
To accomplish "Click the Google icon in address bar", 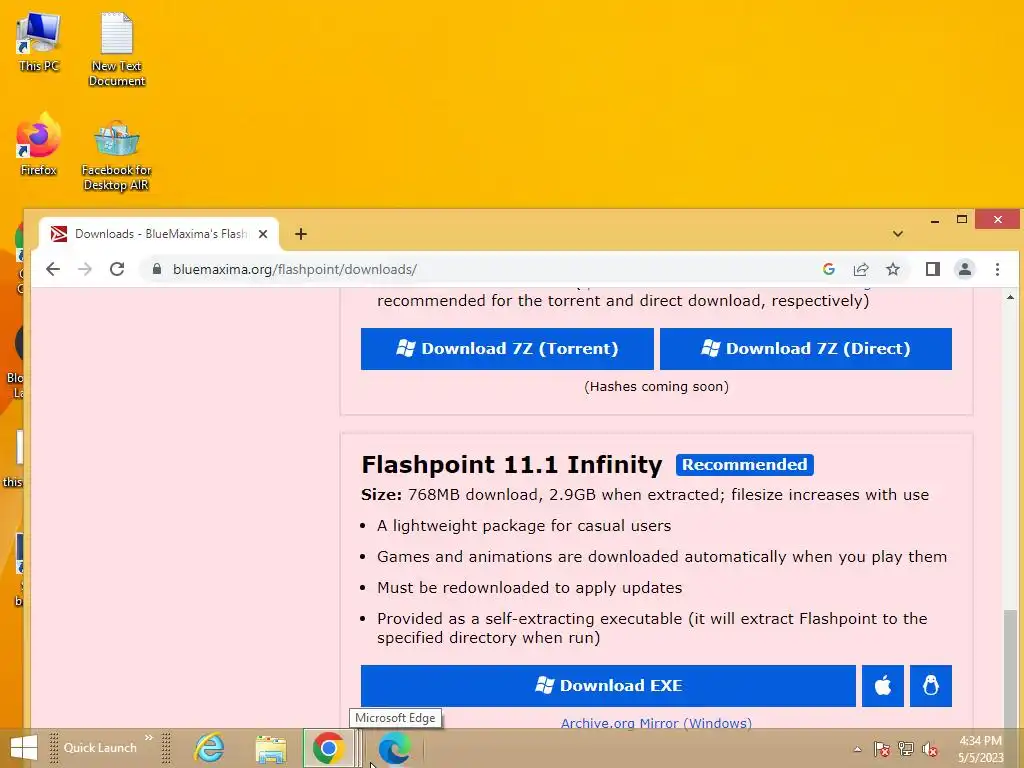I will coord(829,269).
